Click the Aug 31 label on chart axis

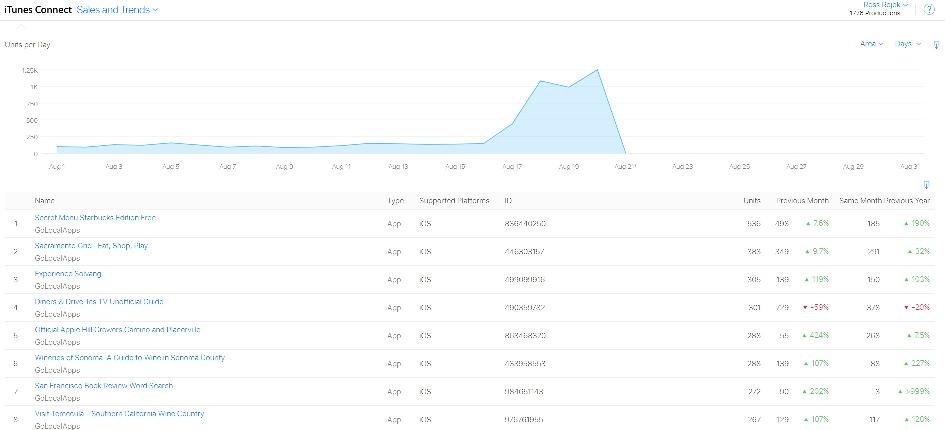point(909,166)
